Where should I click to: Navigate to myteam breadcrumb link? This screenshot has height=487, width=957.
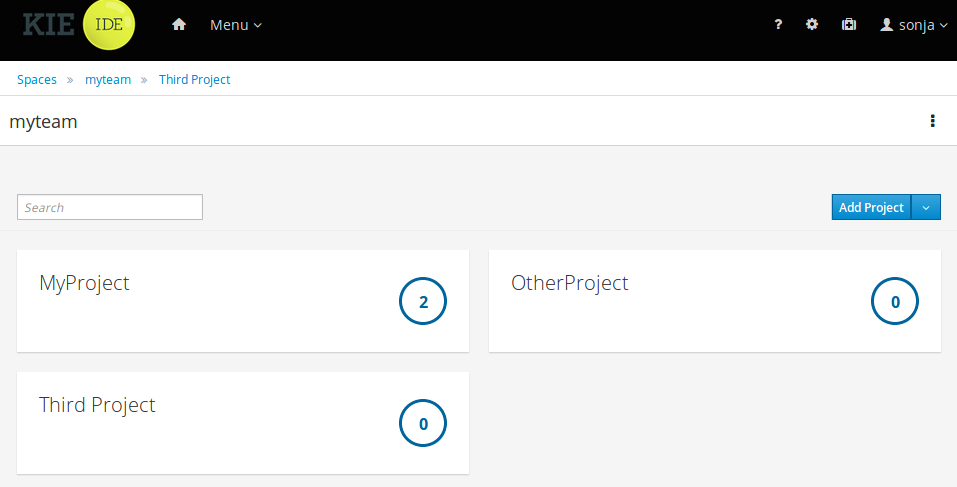point(108,79)
